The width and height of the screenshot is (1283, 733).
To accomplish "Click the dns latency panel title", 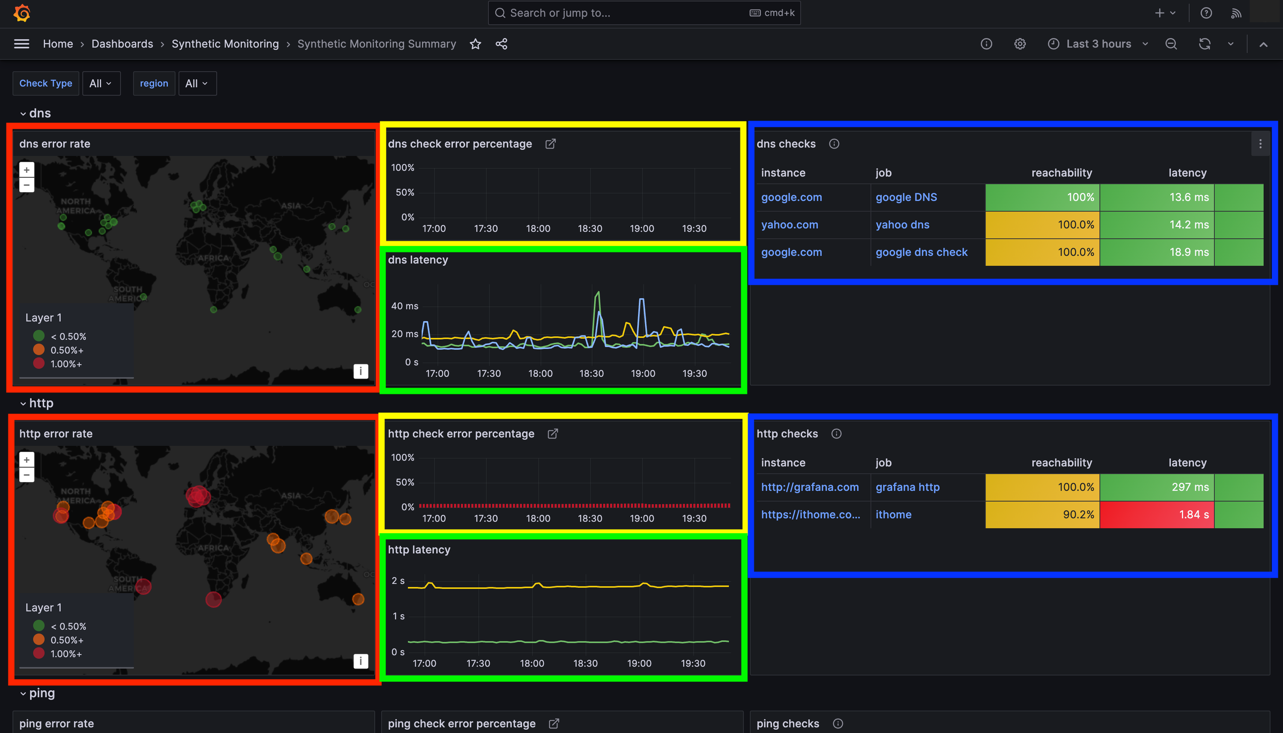I will coord(417,260).
